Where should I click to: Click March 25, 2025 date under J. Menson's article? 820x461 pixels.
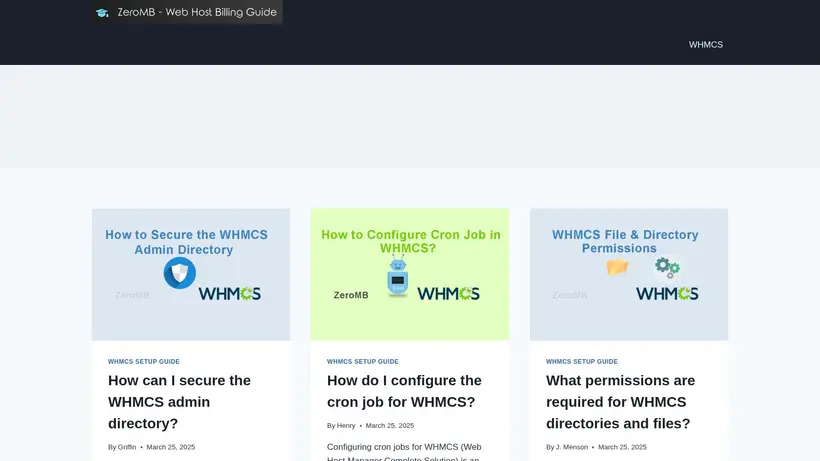click(622, 447)
